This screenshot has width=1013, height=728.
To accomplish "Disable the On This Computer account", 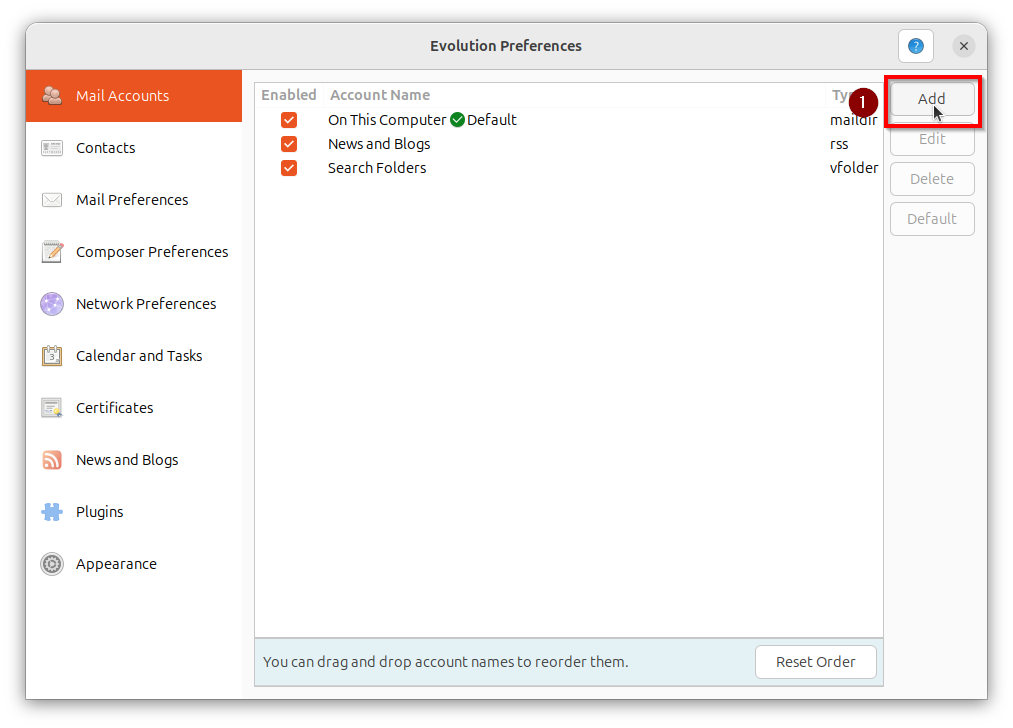I will (289, 119).
